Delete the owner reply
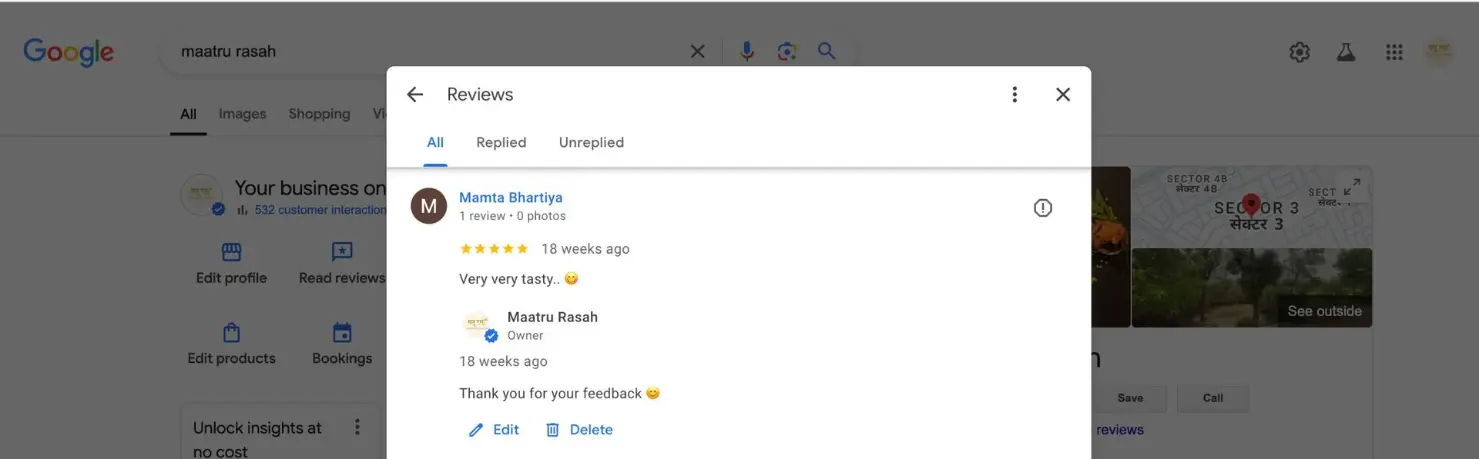This screenshot has height=459, width=1479. [579, 430]
